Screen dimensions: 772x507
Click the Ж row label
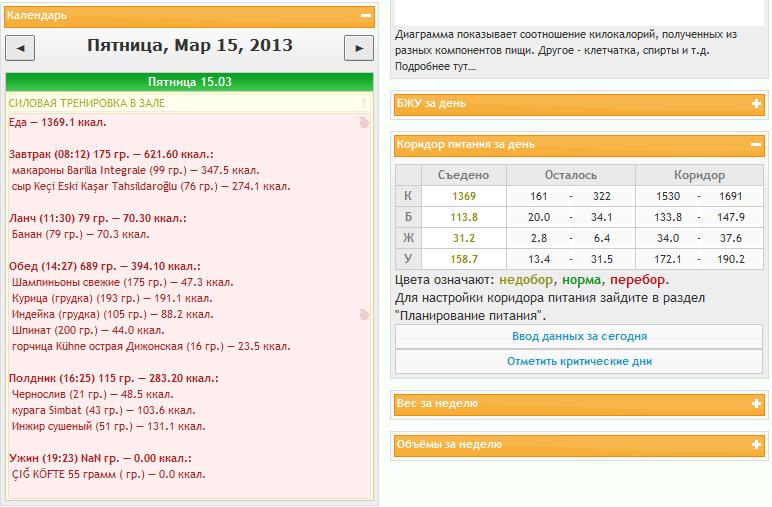point(408,238)
